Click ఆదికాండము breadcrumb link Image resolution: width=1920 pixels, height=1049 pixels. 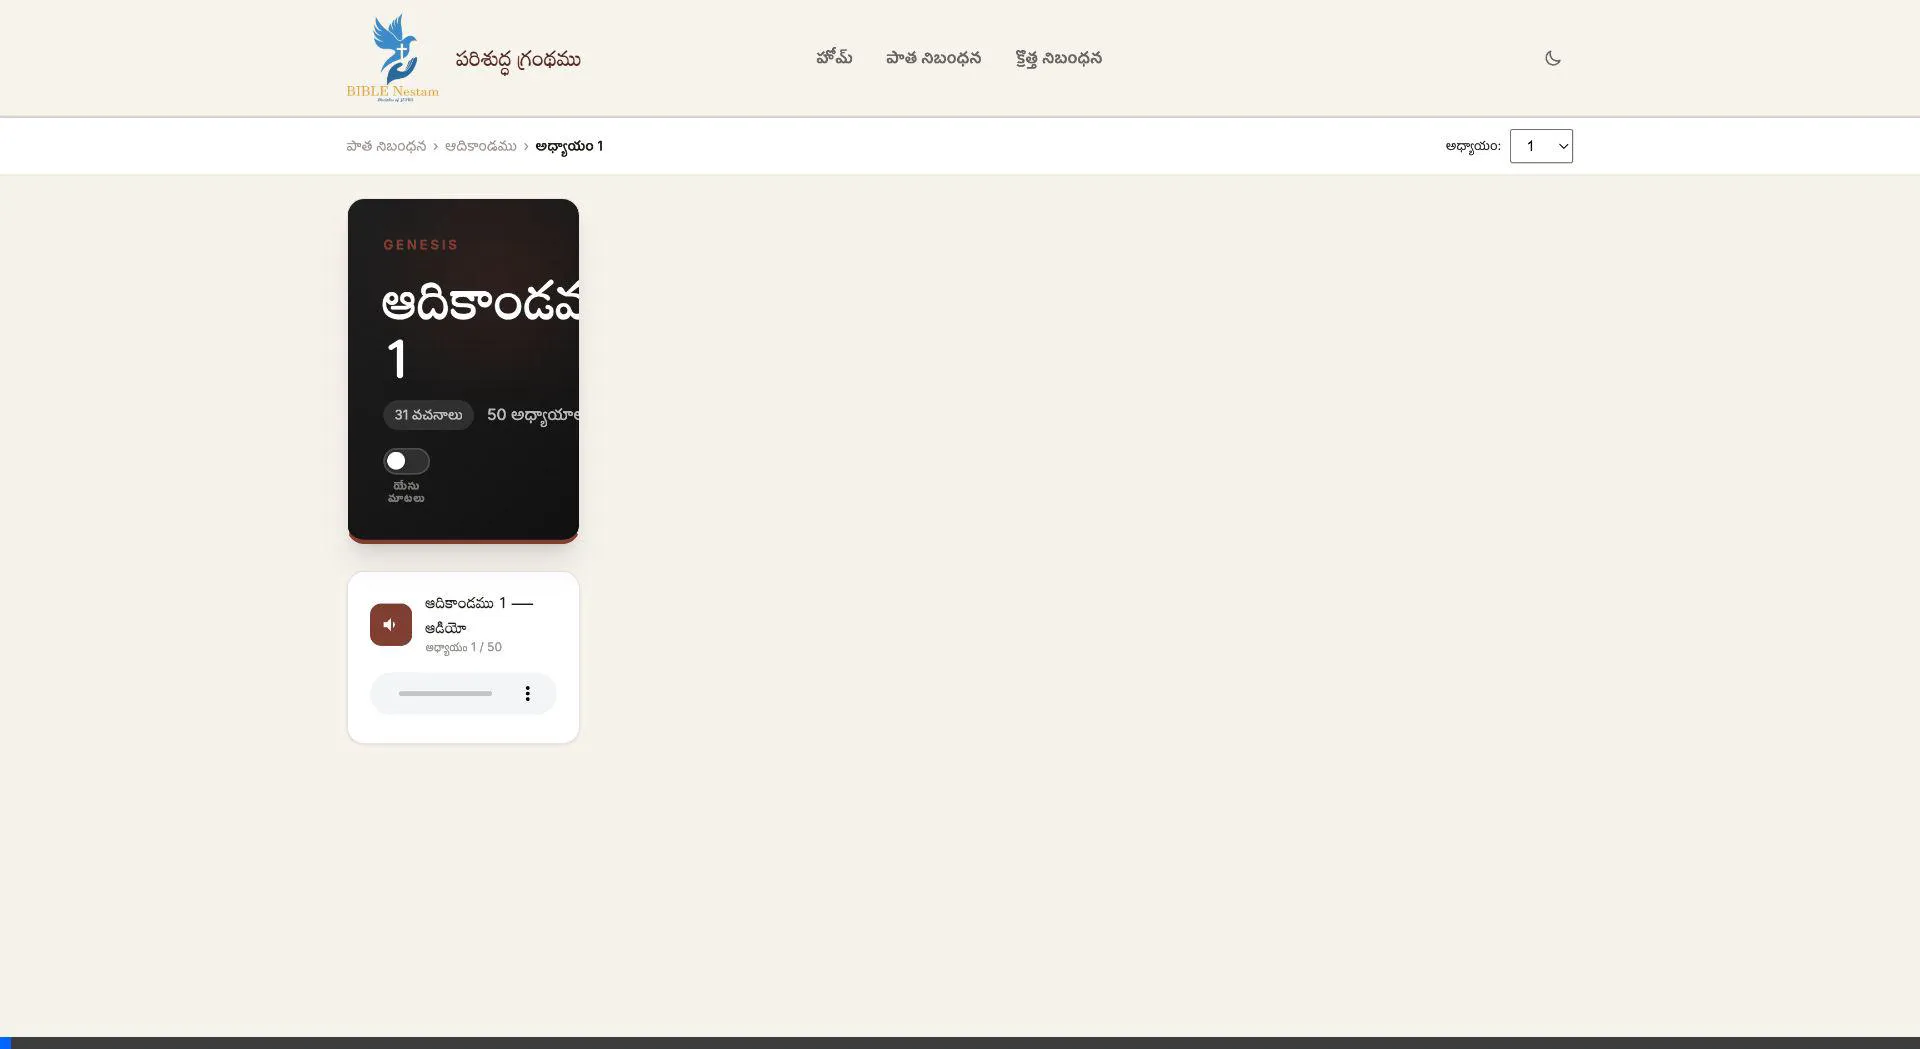tap(480, 146)
